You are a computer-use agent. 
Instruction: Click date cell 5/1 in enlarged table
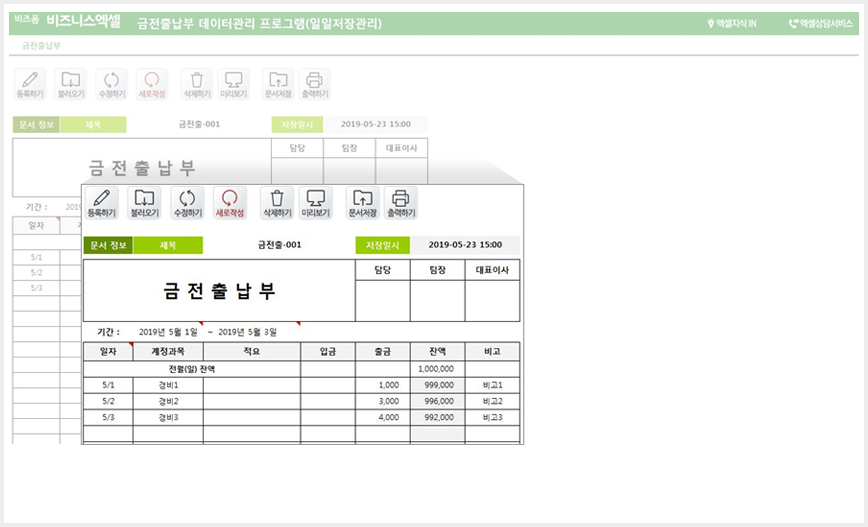pyautogui.click(x=108, y=385)
